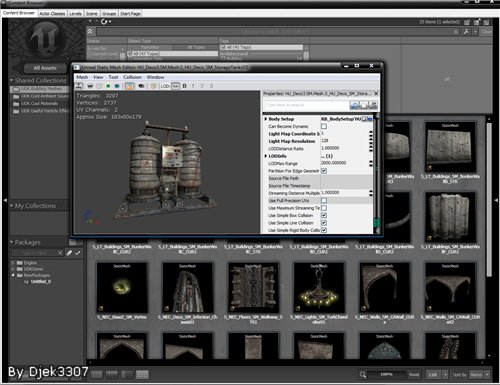Switch to Start Page tab
The image size is (500, 385).
tap(130, 14)
